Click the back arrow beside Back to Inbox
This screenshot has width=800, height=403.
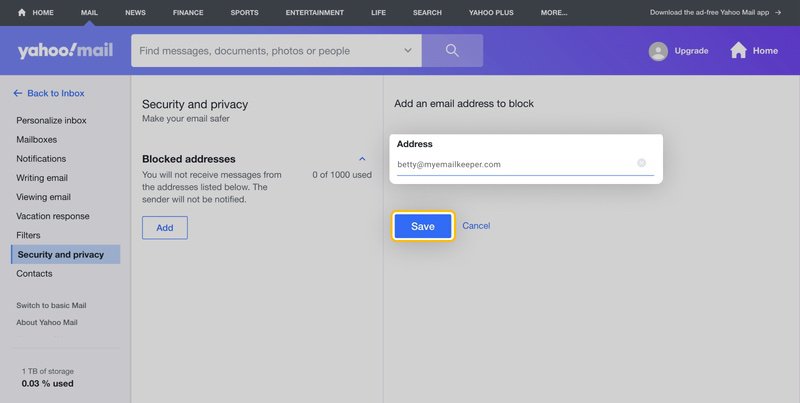click(x=18, y=93)
